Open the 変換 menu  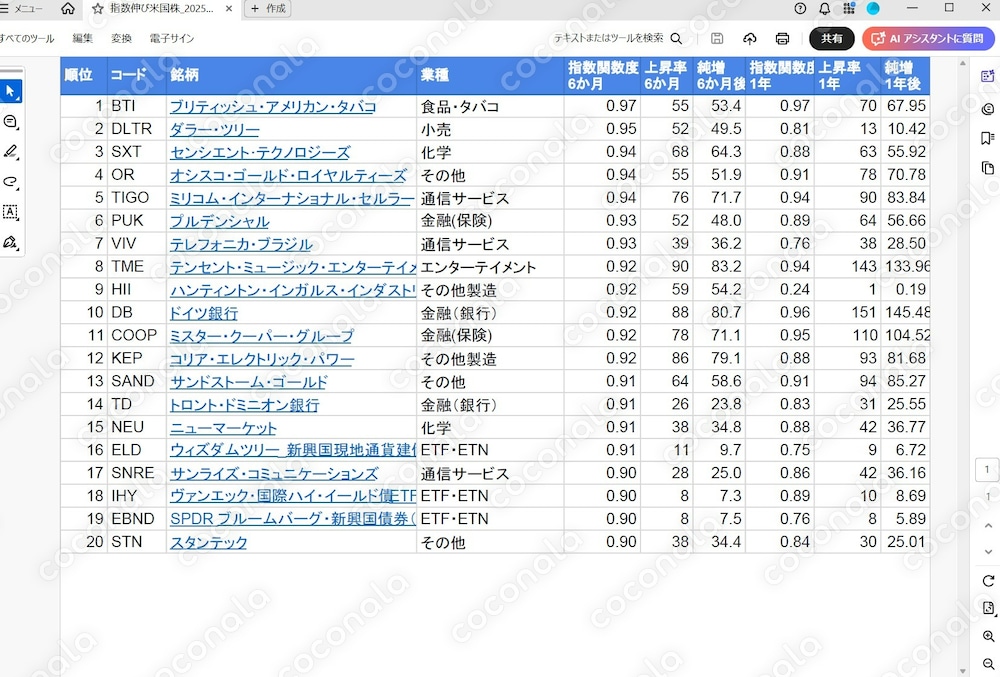click(x=121, y=39)
